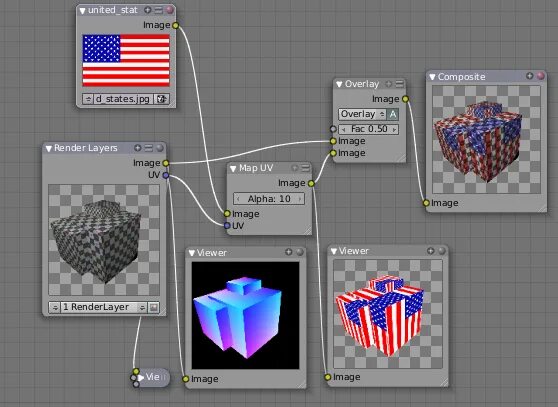Click plus icon on Render Layers header
The height and width of the screenshot is (407, 558).
pyautogui.click(x=138, y=148)
